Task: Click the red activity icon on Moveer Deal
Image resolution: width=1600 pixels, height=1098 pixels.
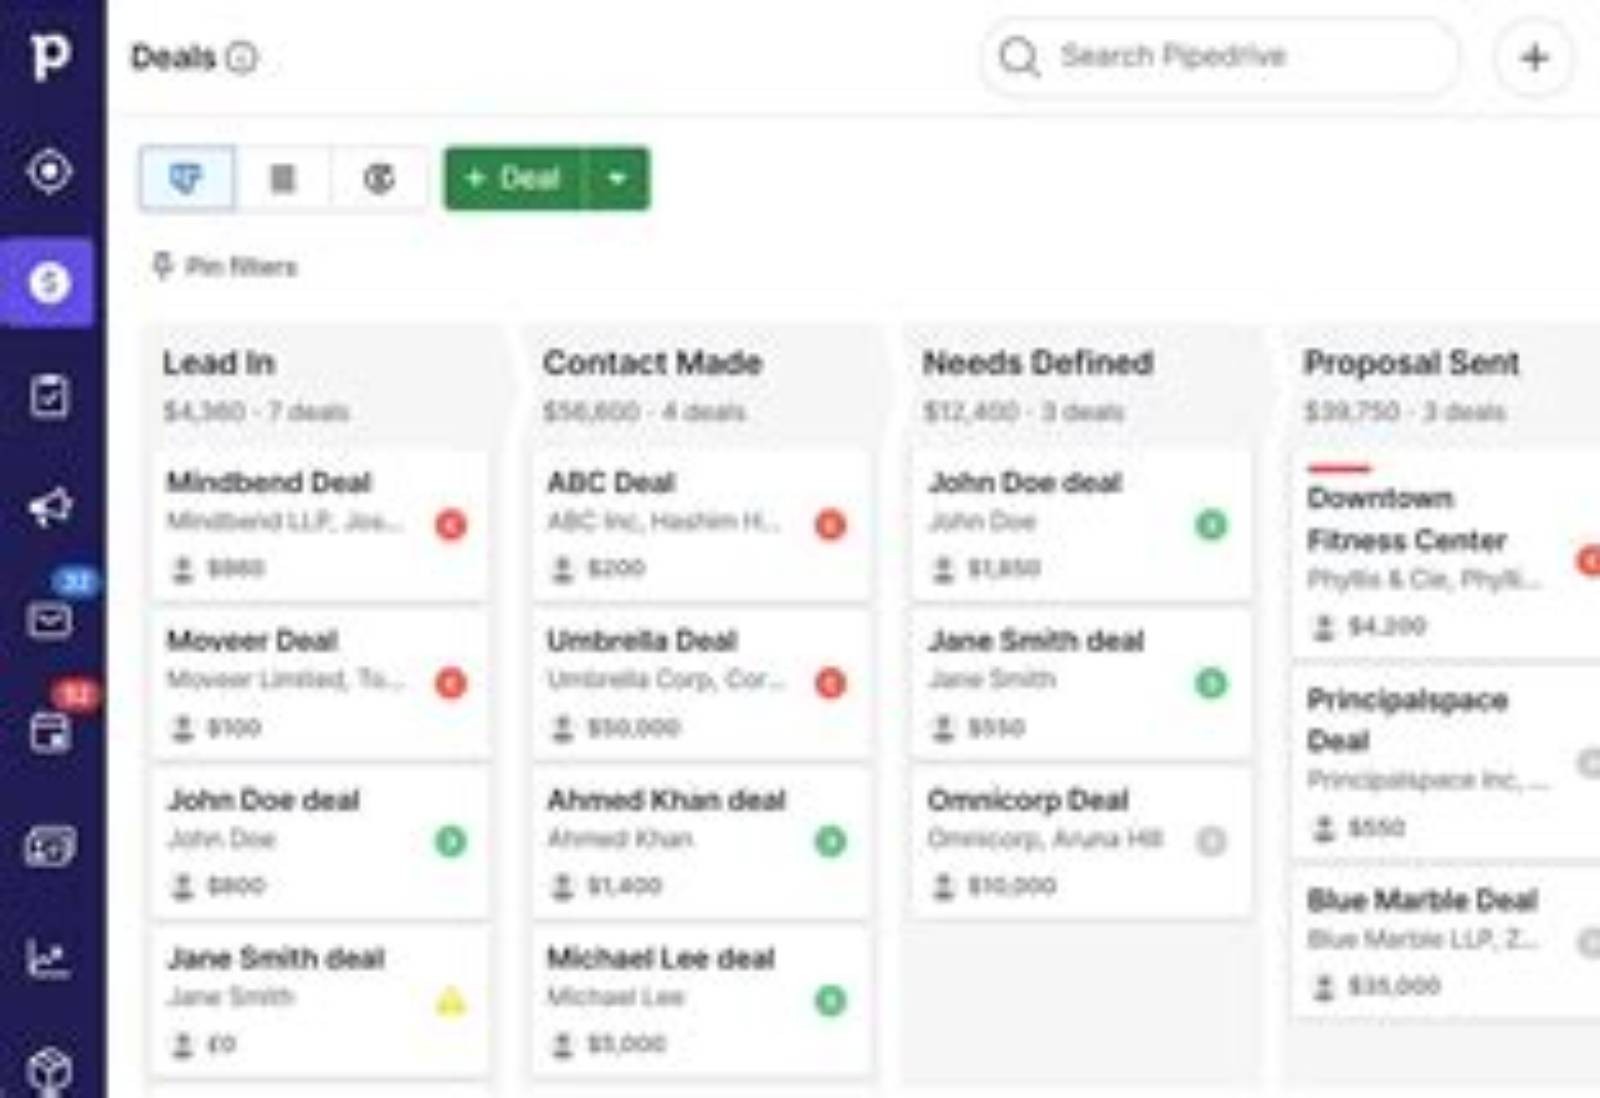Action: [451, 683]
